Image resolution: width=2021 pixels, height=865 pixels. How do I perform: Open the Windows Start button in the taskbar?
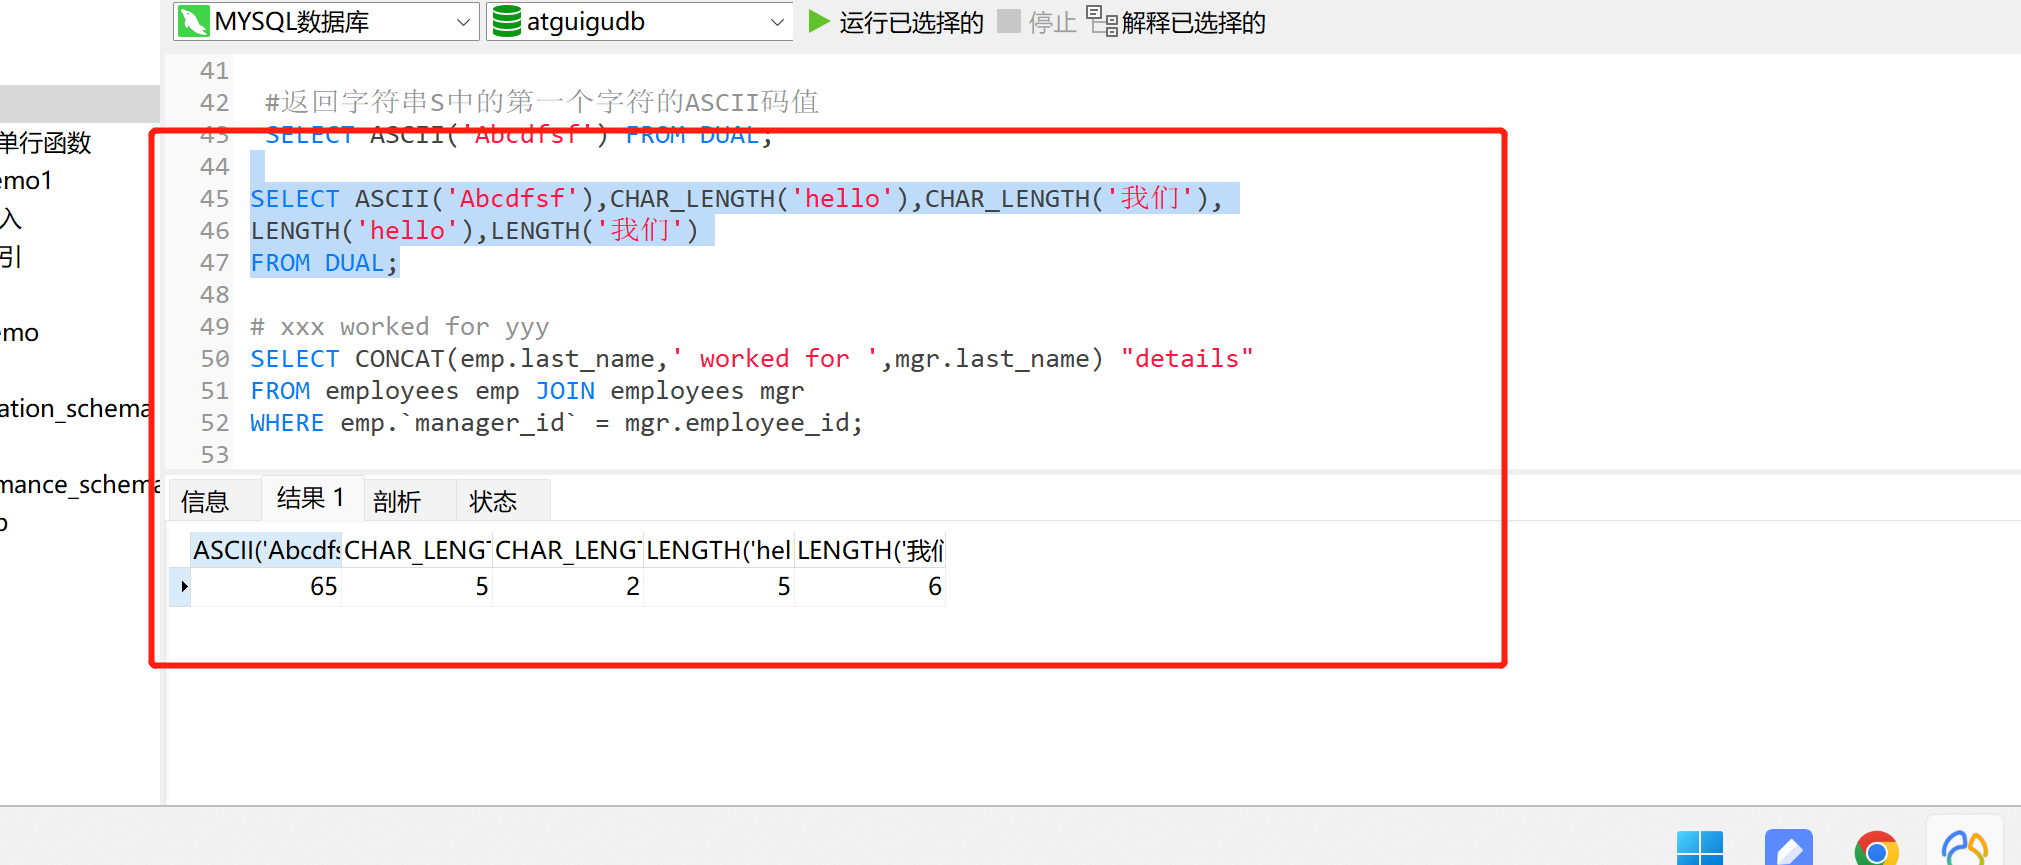[x=1700, y=848]
